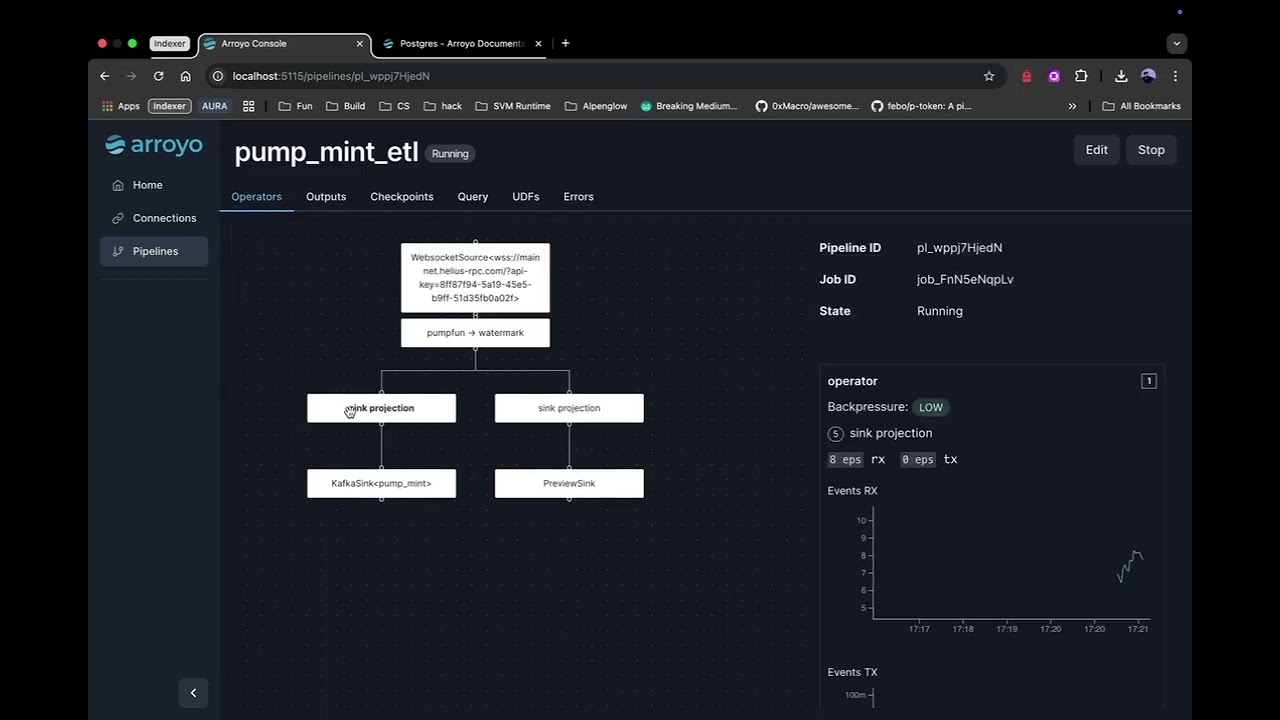Select the KafkaSink<pump_mint> node
The height and width of the screenshot is (720, 1280).
[x=381, y=483]
